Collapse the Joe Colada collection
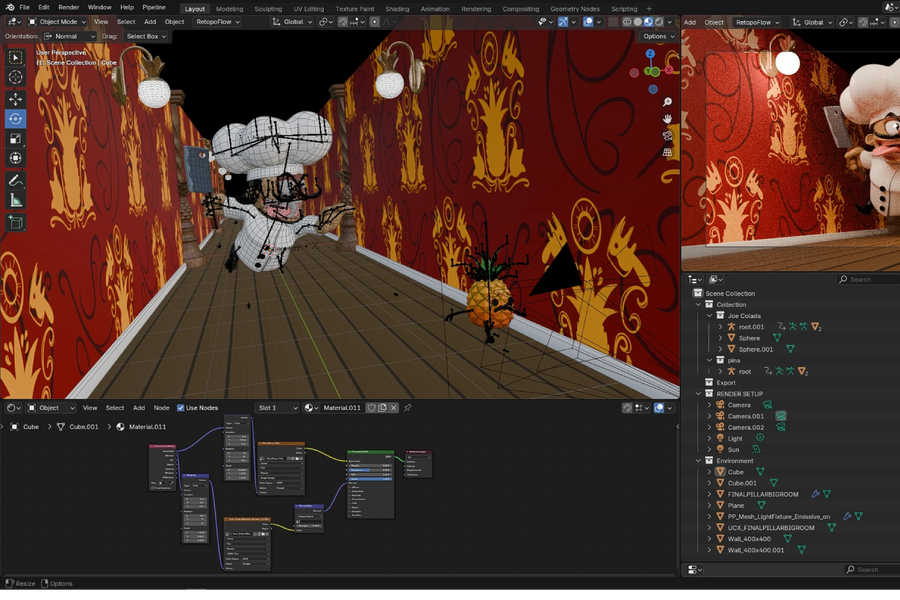This screenshot has width=900, height=600. pos(709,316)
